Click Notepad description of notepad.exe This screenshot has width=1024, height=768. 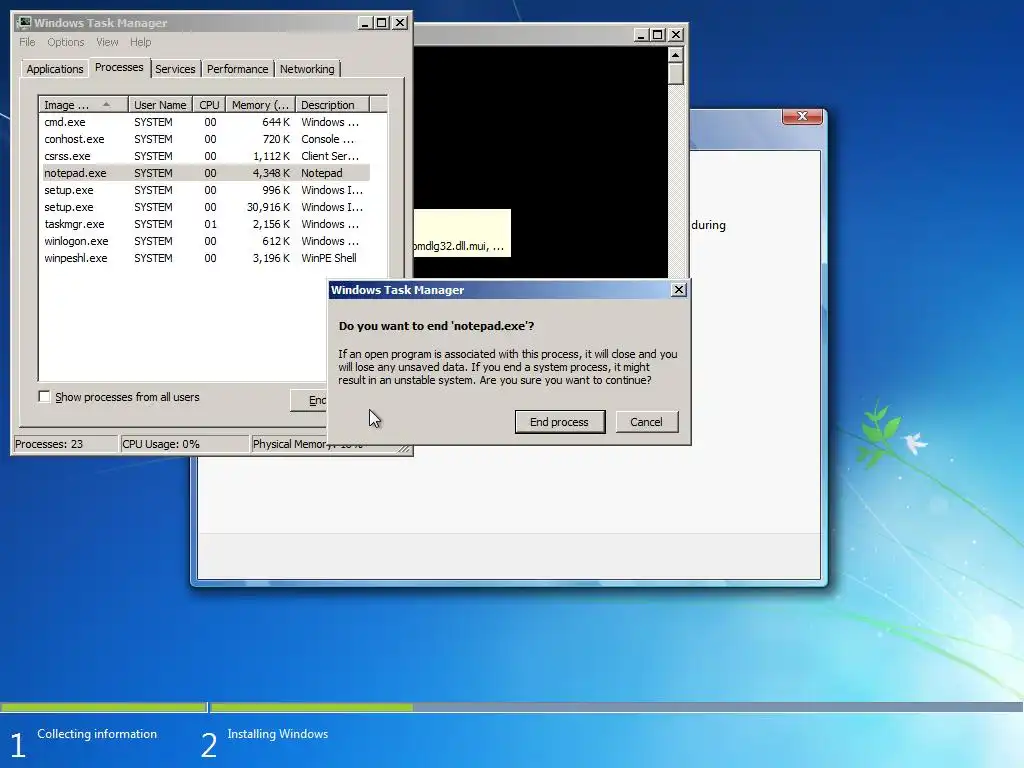tap(321, 173)
